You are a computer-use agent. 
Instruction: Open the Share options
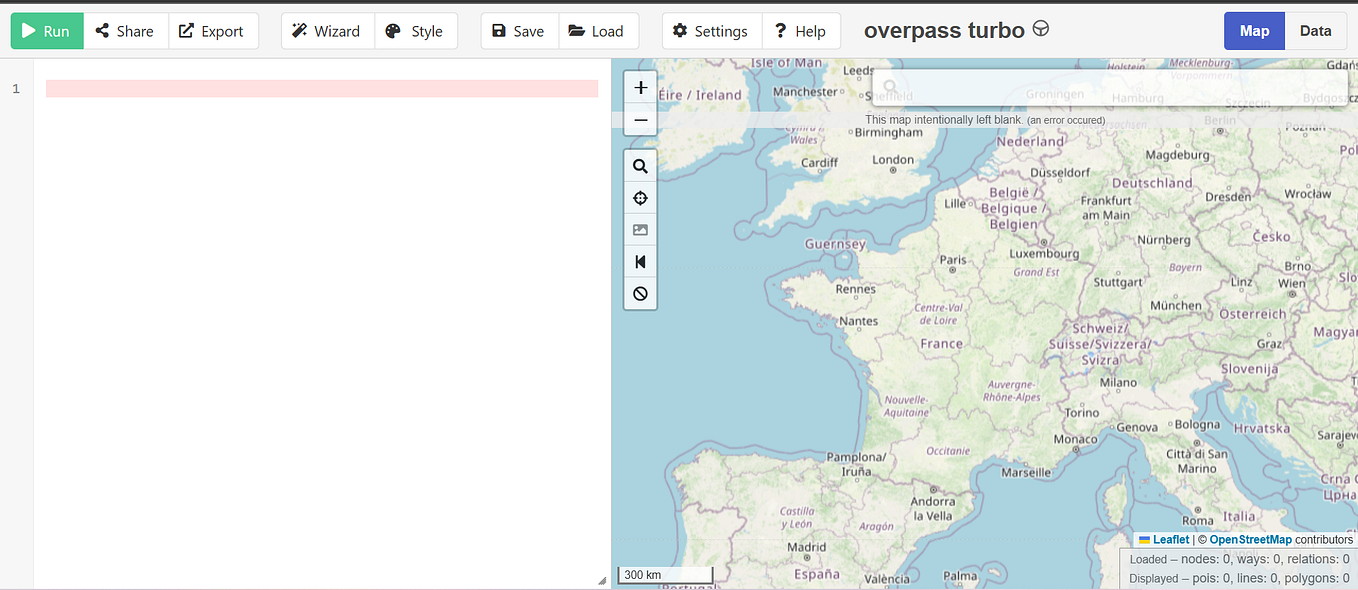[x=125, y=31]
